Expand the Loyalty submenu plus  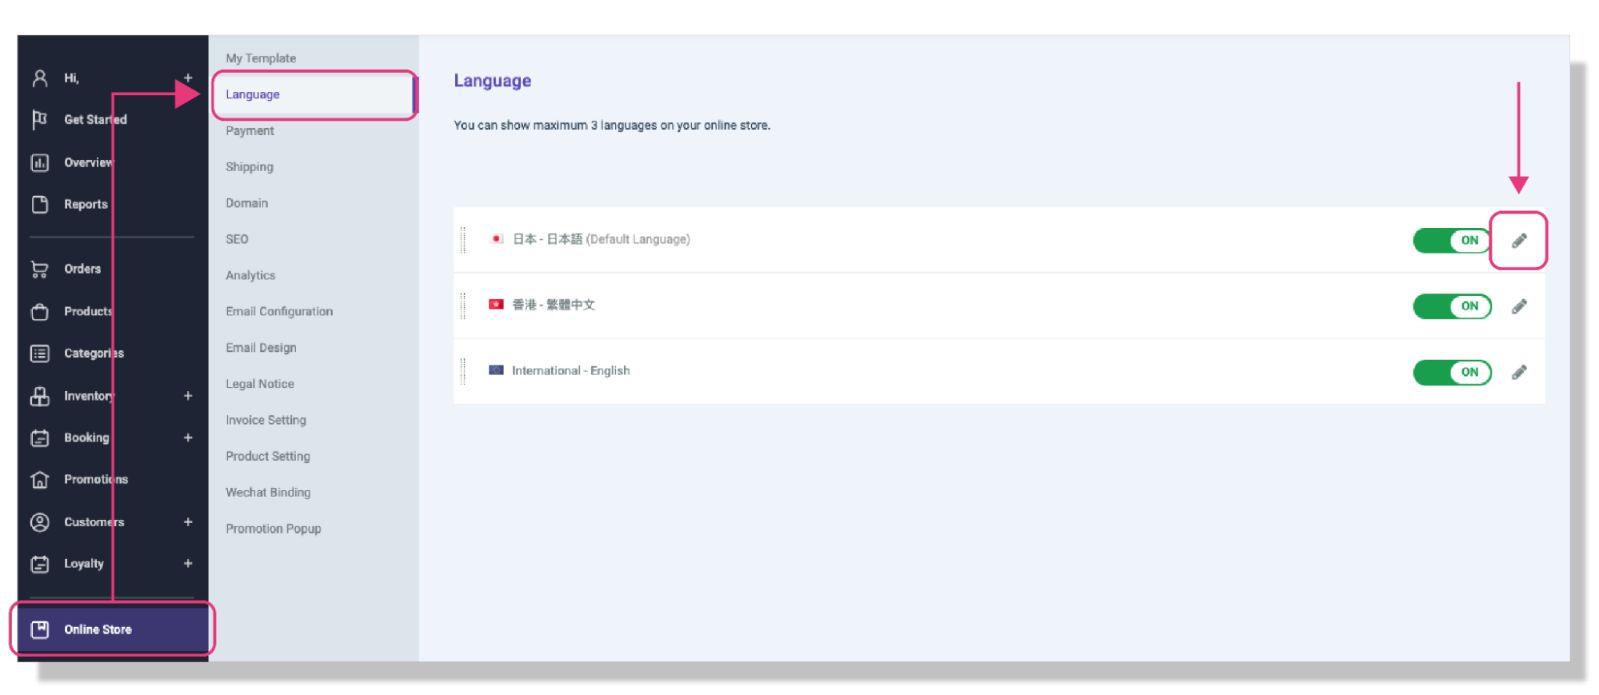coord(188,564)
